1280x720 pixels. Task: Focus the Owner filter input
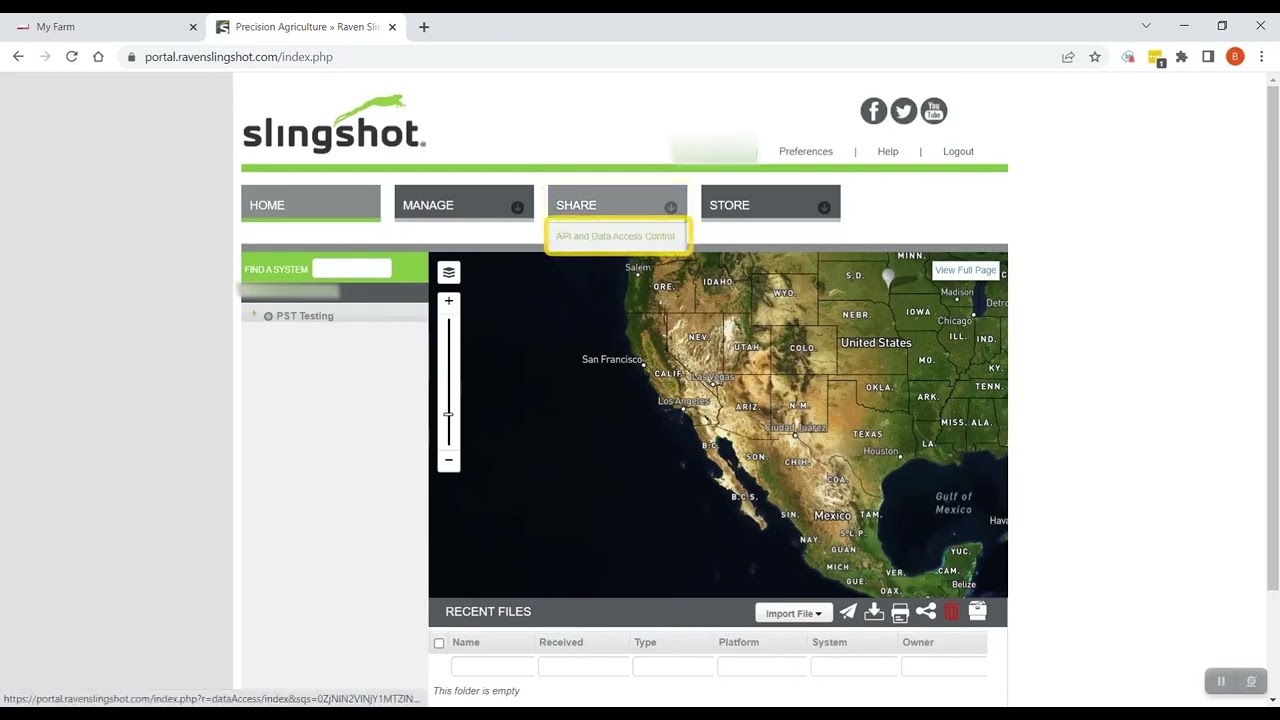pyautogui.click(x=944, y=666)
